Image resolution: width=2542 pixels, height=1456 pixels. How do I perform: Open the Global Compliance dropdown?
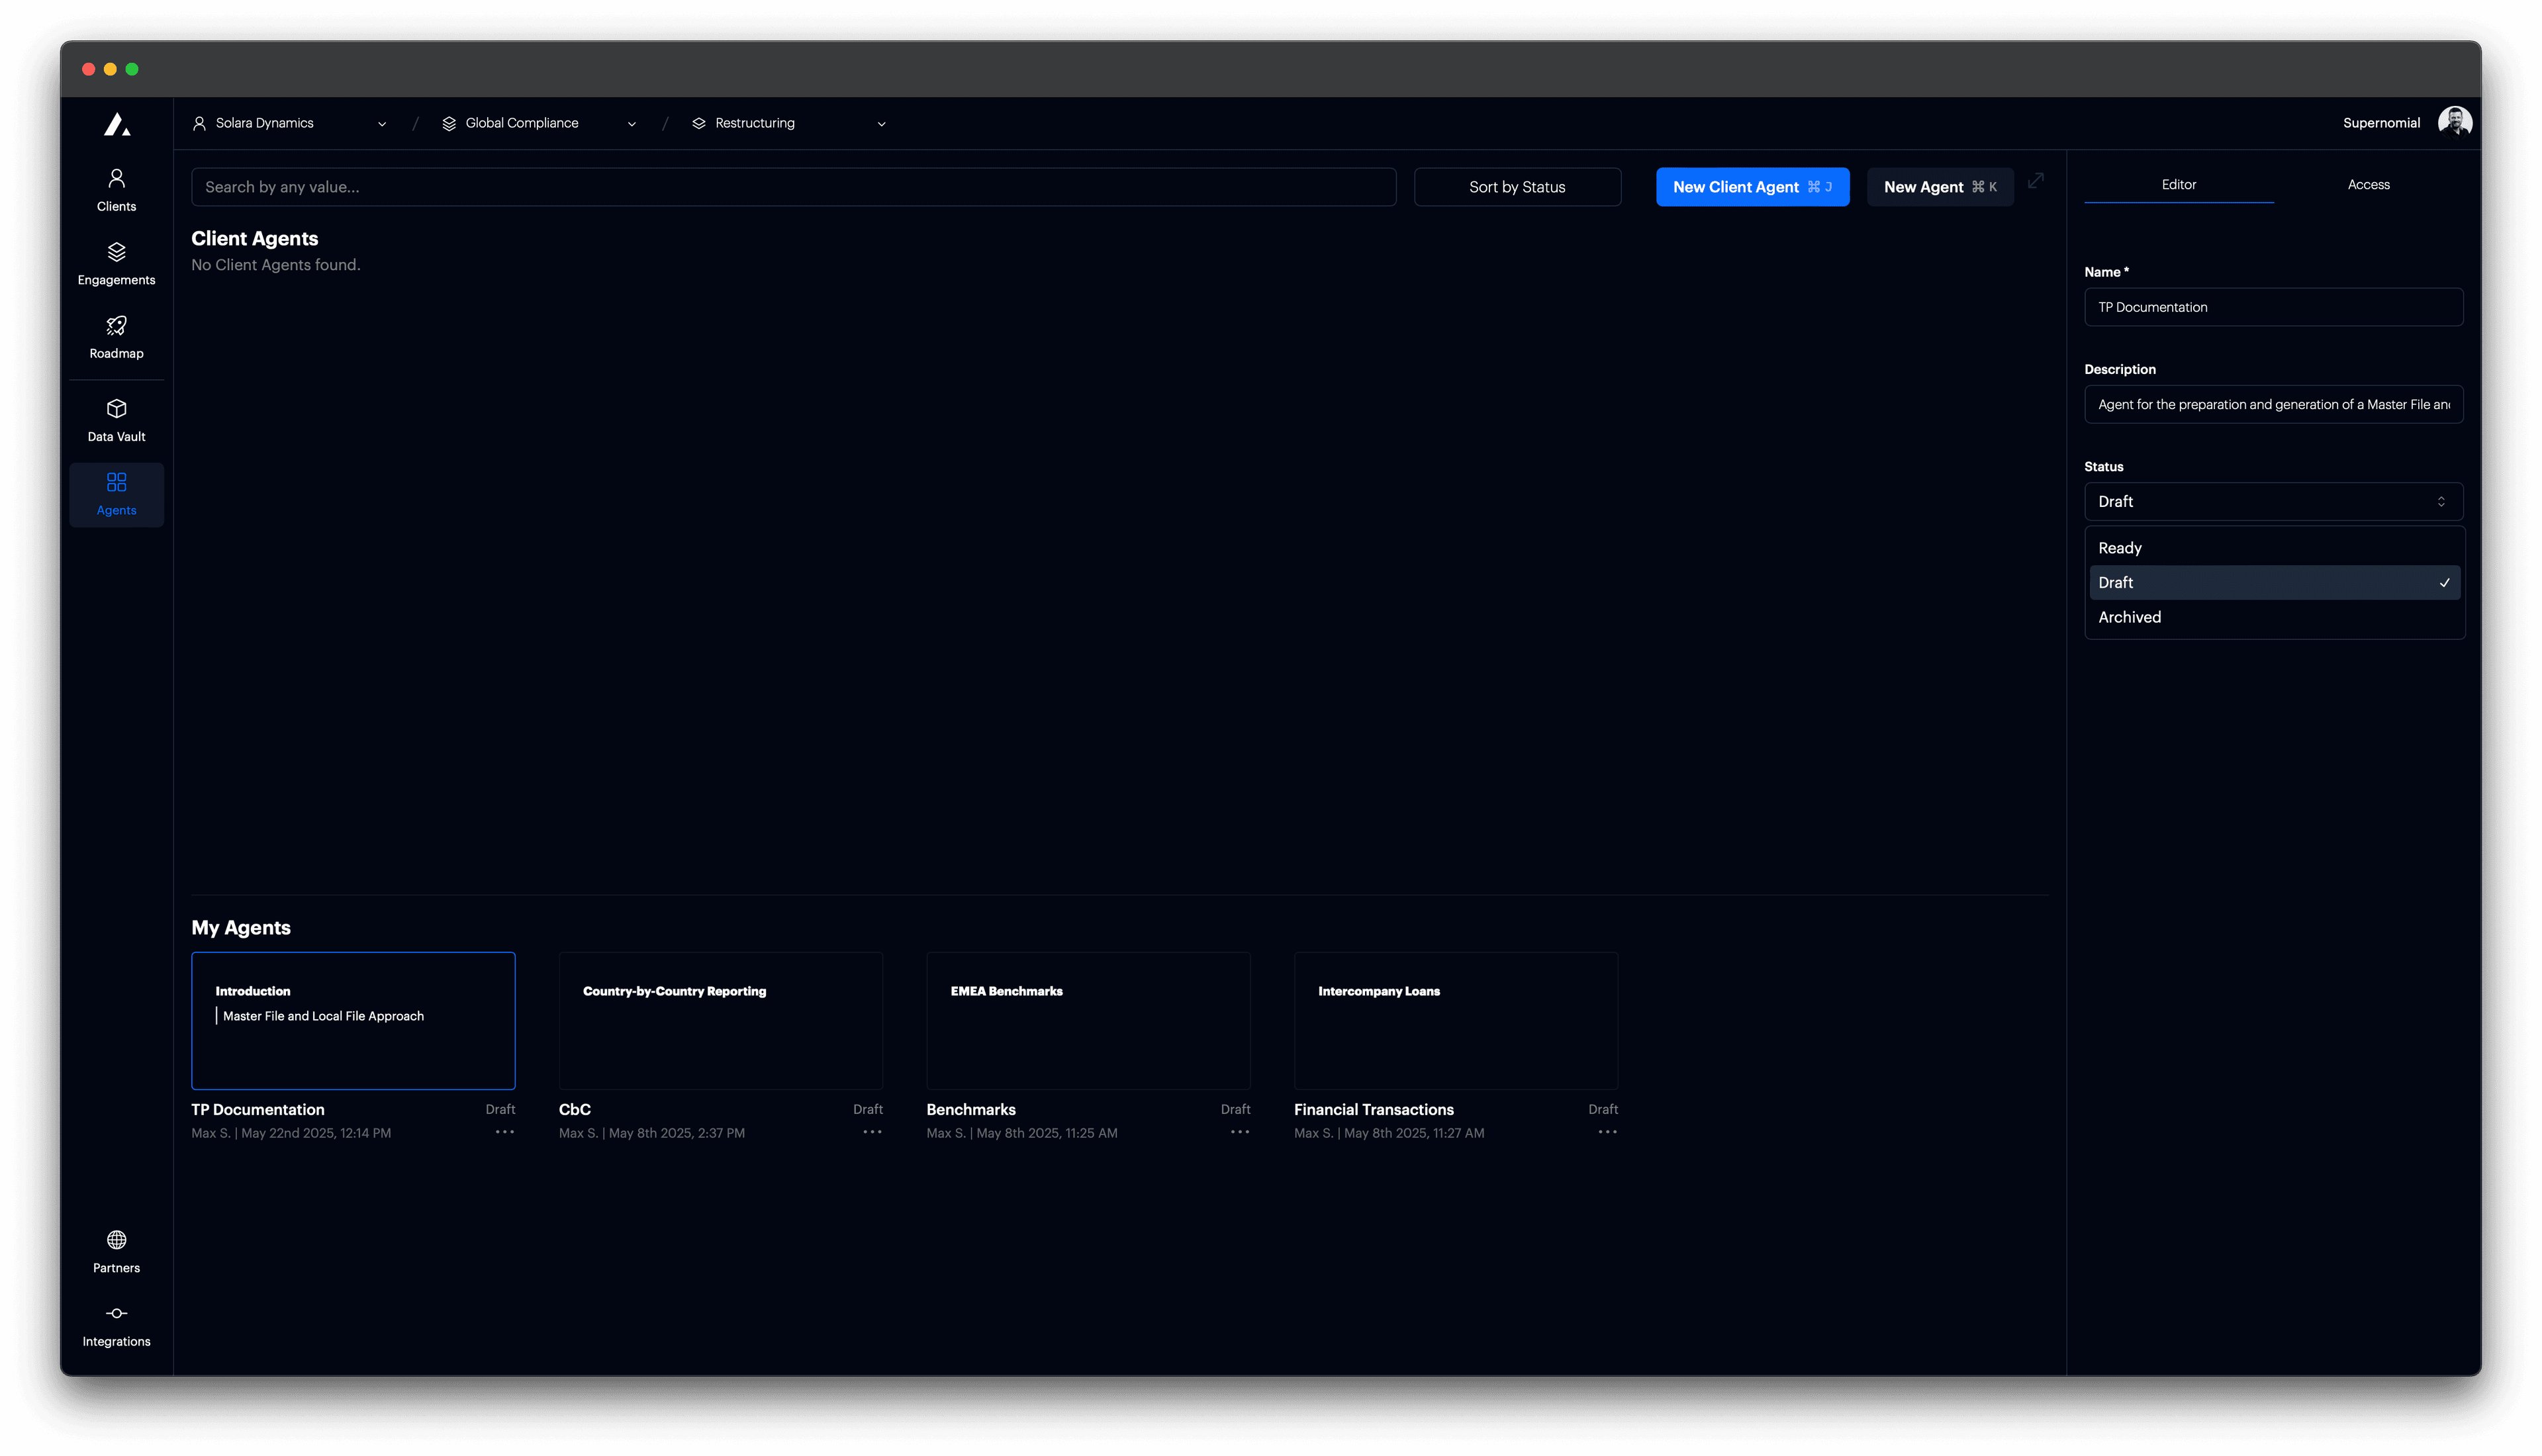[x=631, y=123]
